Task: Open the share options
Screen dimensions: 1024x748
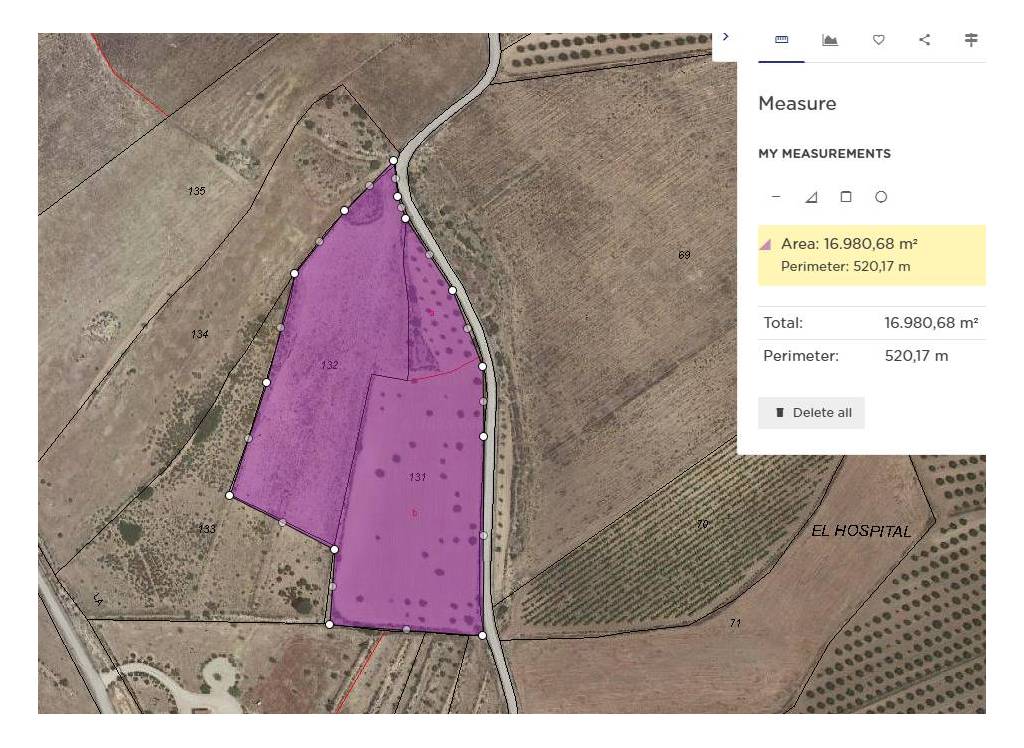Action: pos(923,39)
